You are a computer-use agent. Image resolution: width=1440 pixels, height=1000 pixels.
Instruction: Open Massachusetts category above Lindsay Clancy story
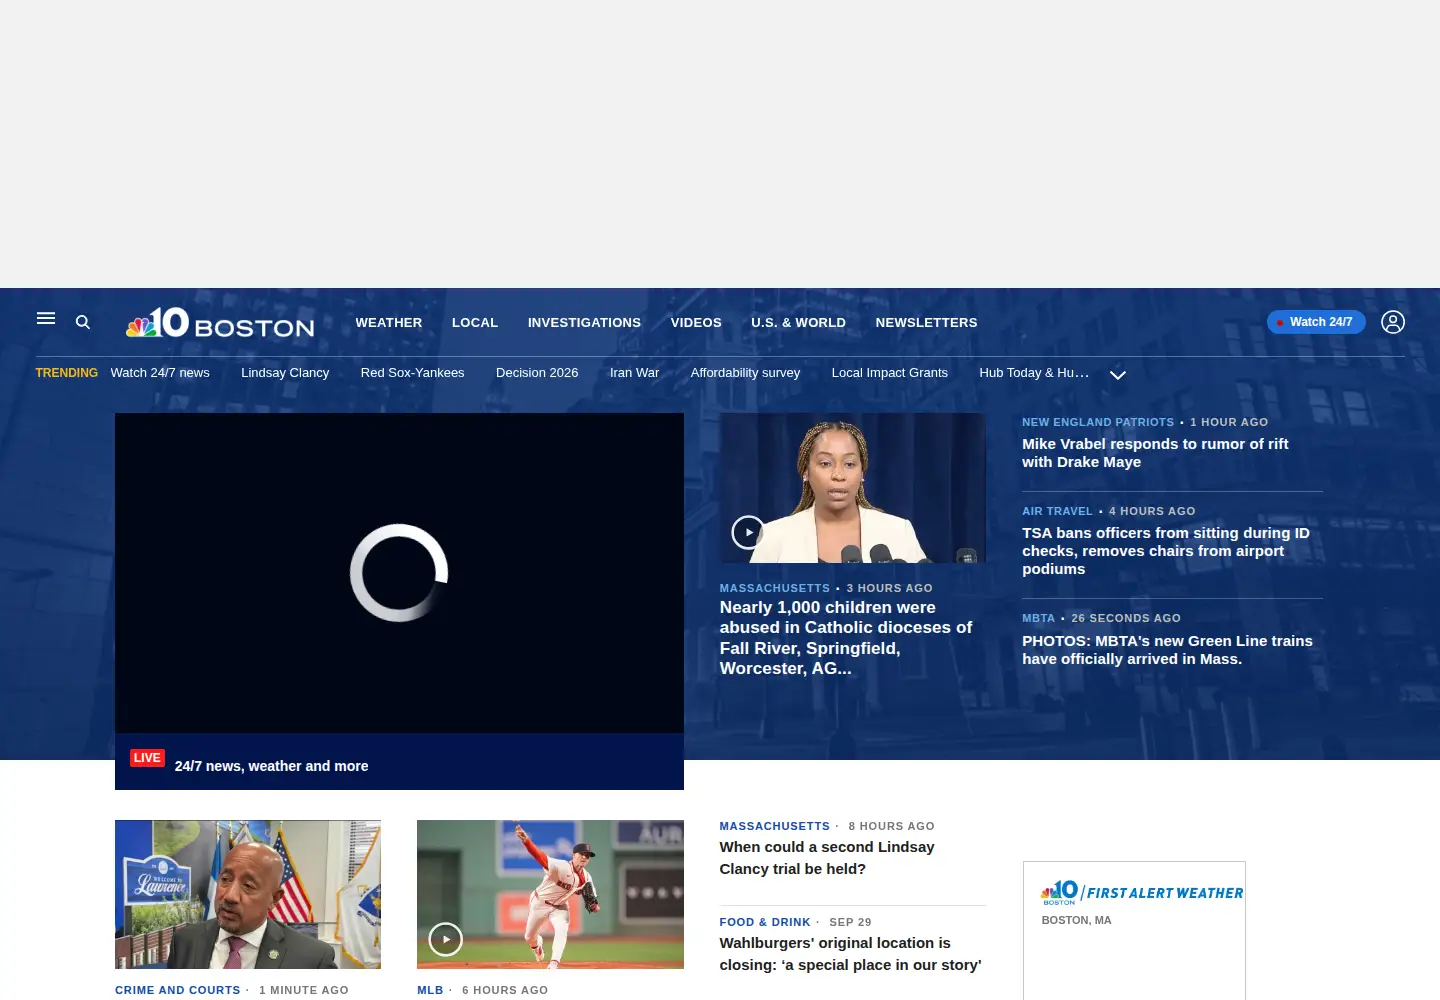(775, 826)
